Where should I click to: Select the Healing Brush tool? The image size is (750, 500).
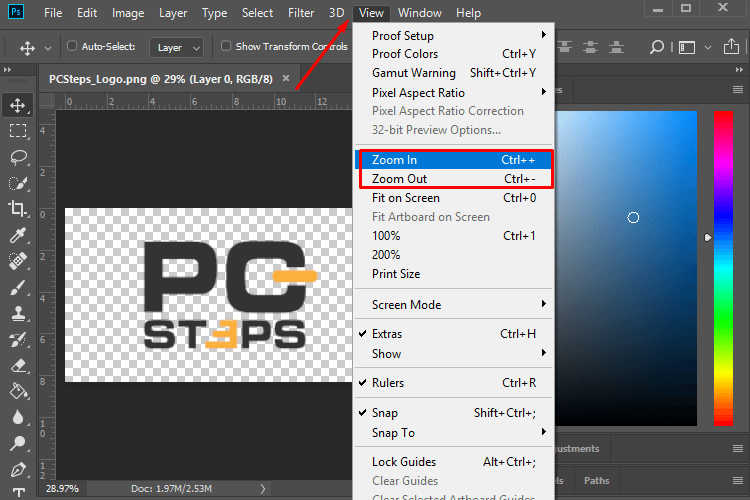click(18, 261)
